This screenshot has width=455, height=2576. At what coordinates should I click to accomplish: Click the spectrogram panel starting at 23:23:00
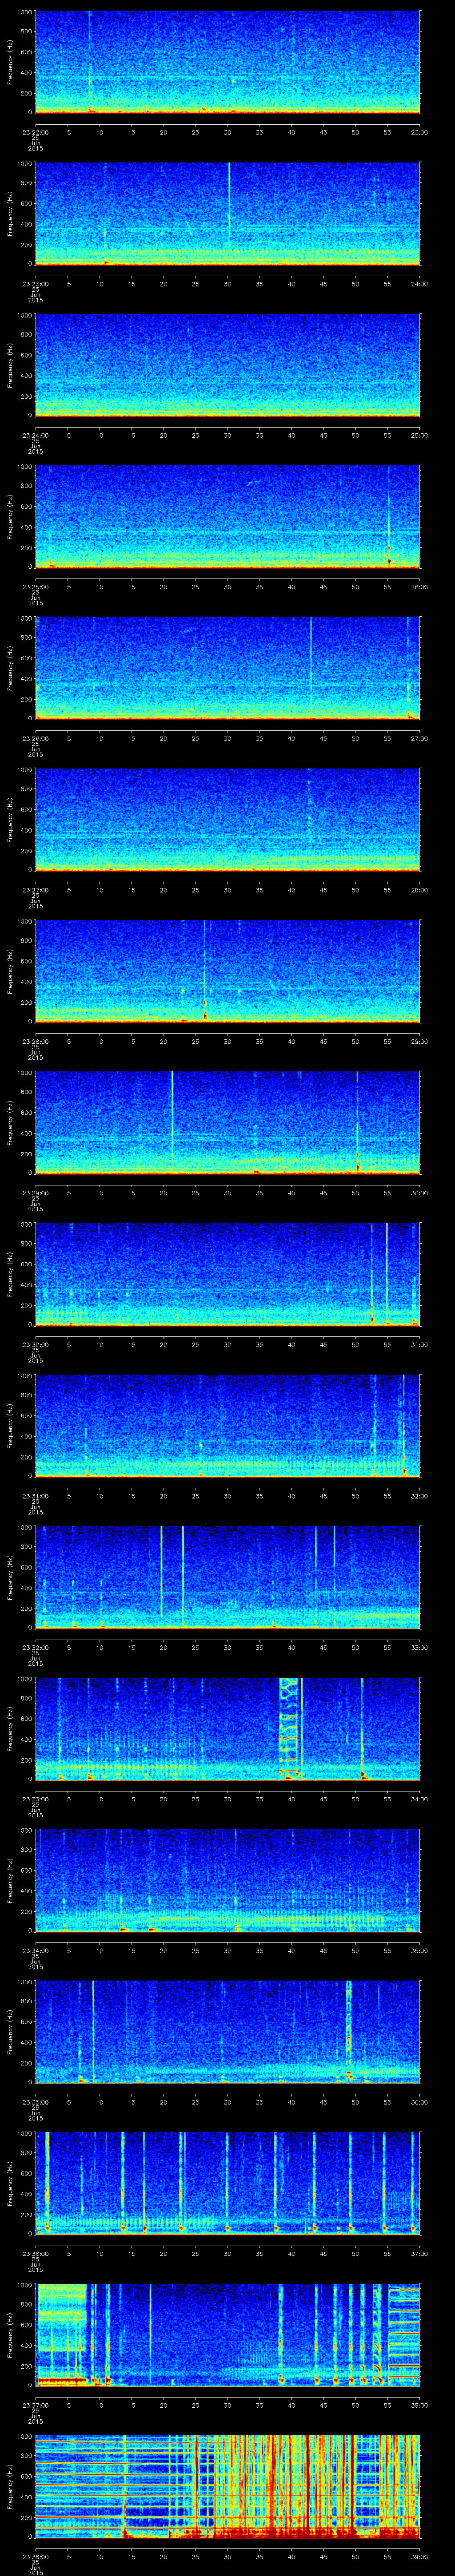(x=228, y=213)
